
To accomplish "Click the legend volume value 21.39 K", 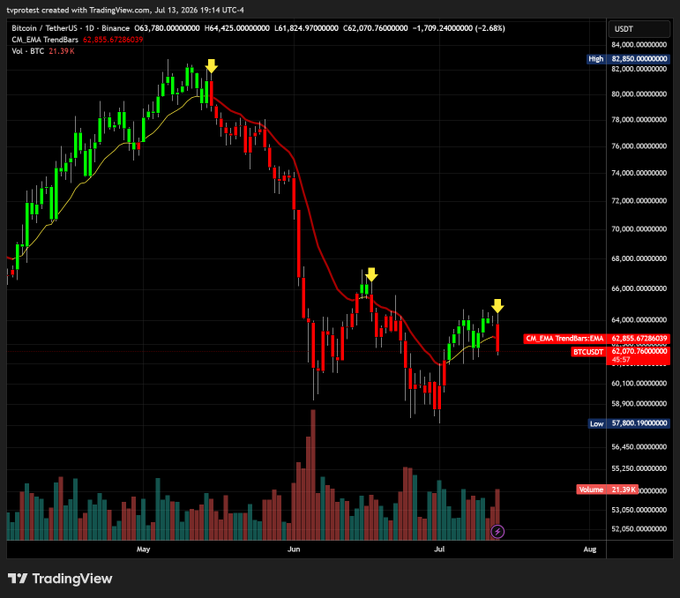I will click(62, 51).
